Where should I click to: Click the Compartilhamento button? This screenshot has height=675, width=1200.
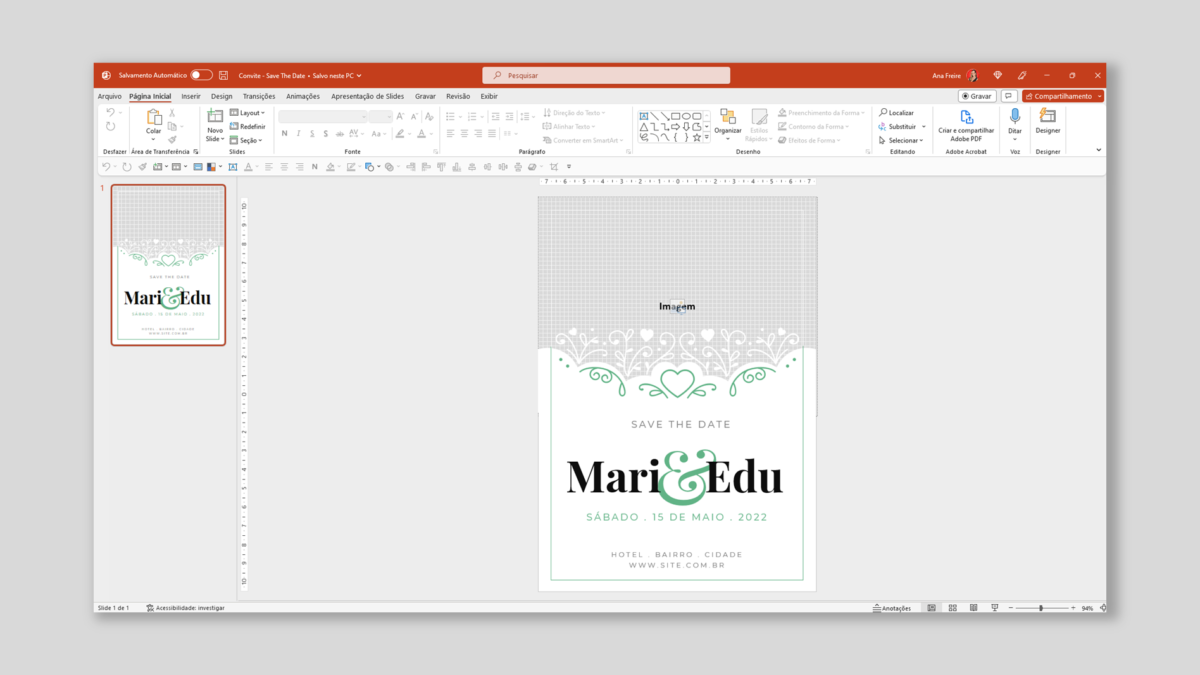(x=1063, y=96)
